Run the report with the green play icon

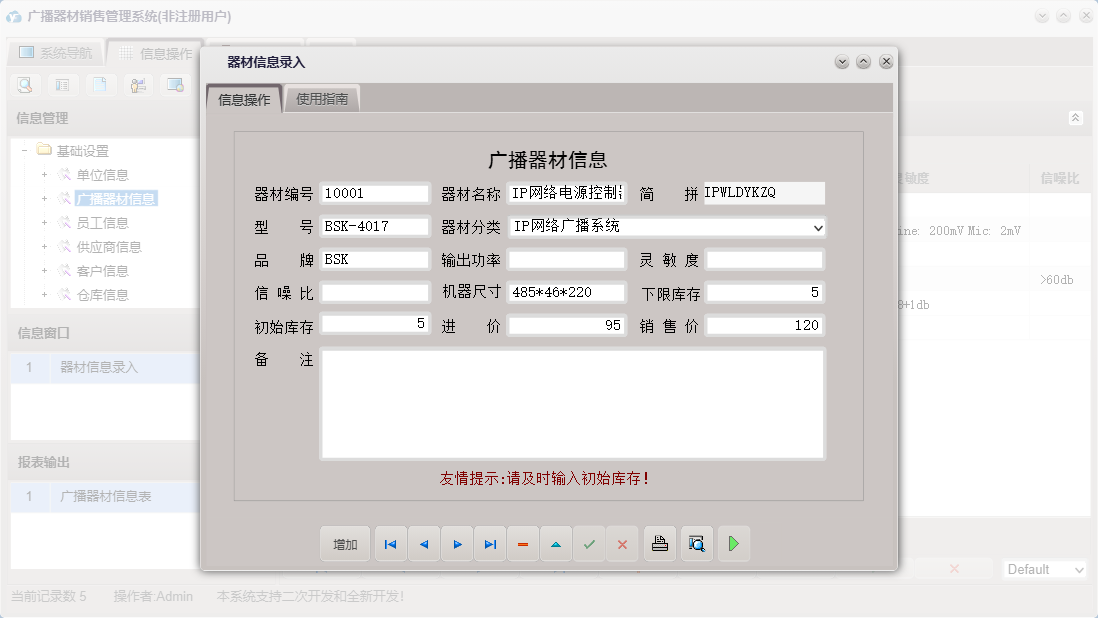pos(733,543)
